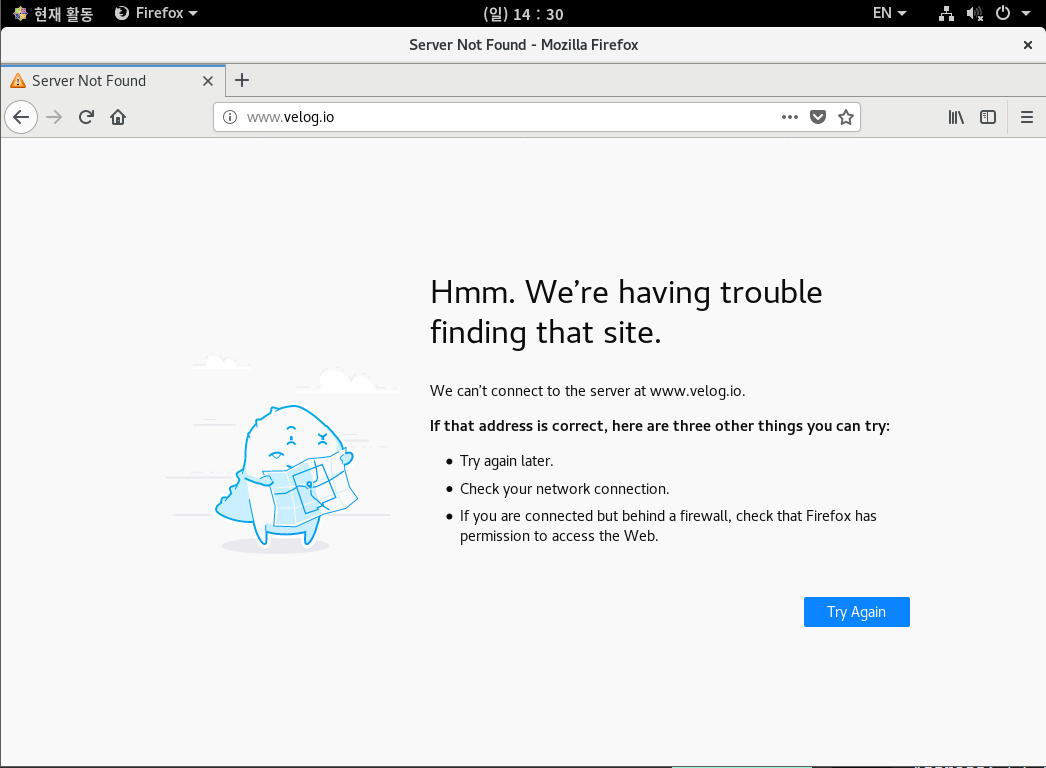Screen dimensions: 1046x768
Task: Open the page actions three-dot menu
Action: click(x=790, y=117)
